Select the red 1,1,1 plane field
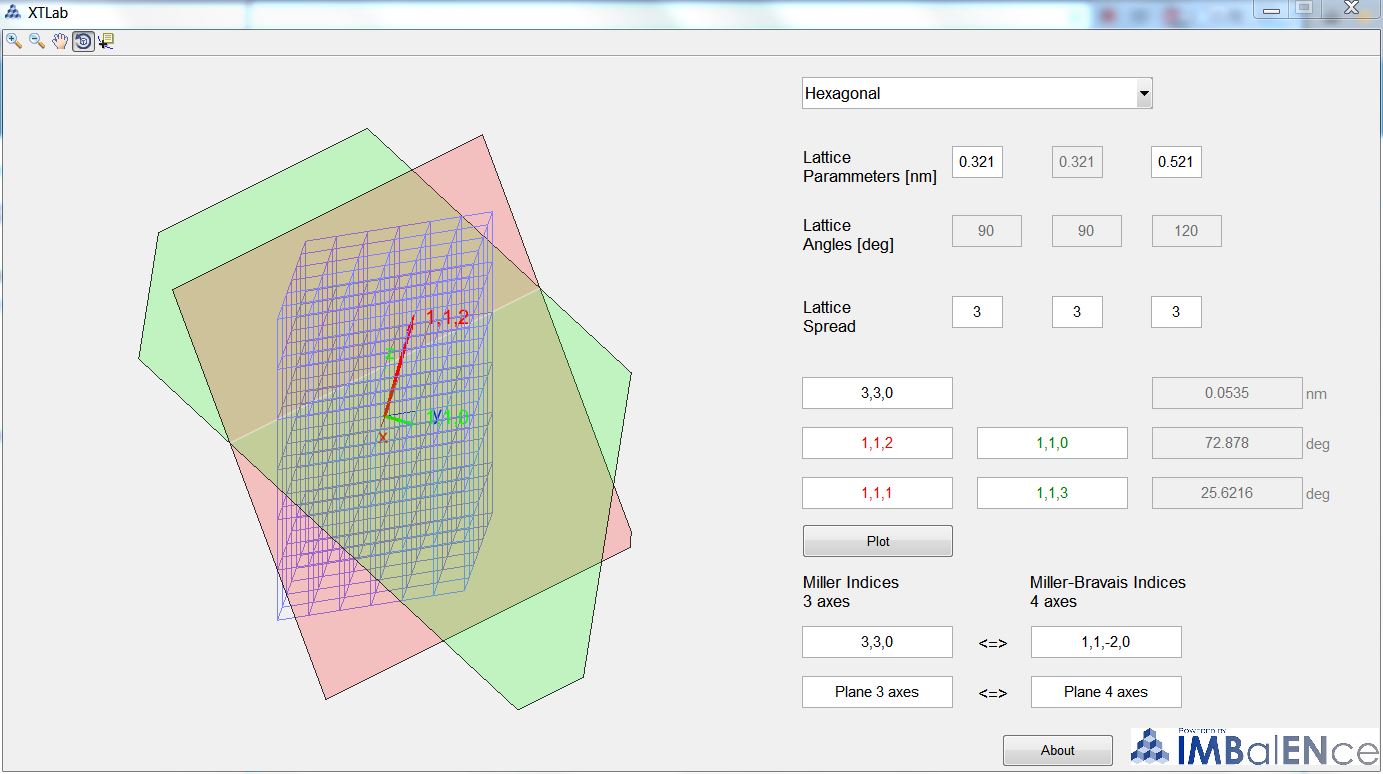 877,493
